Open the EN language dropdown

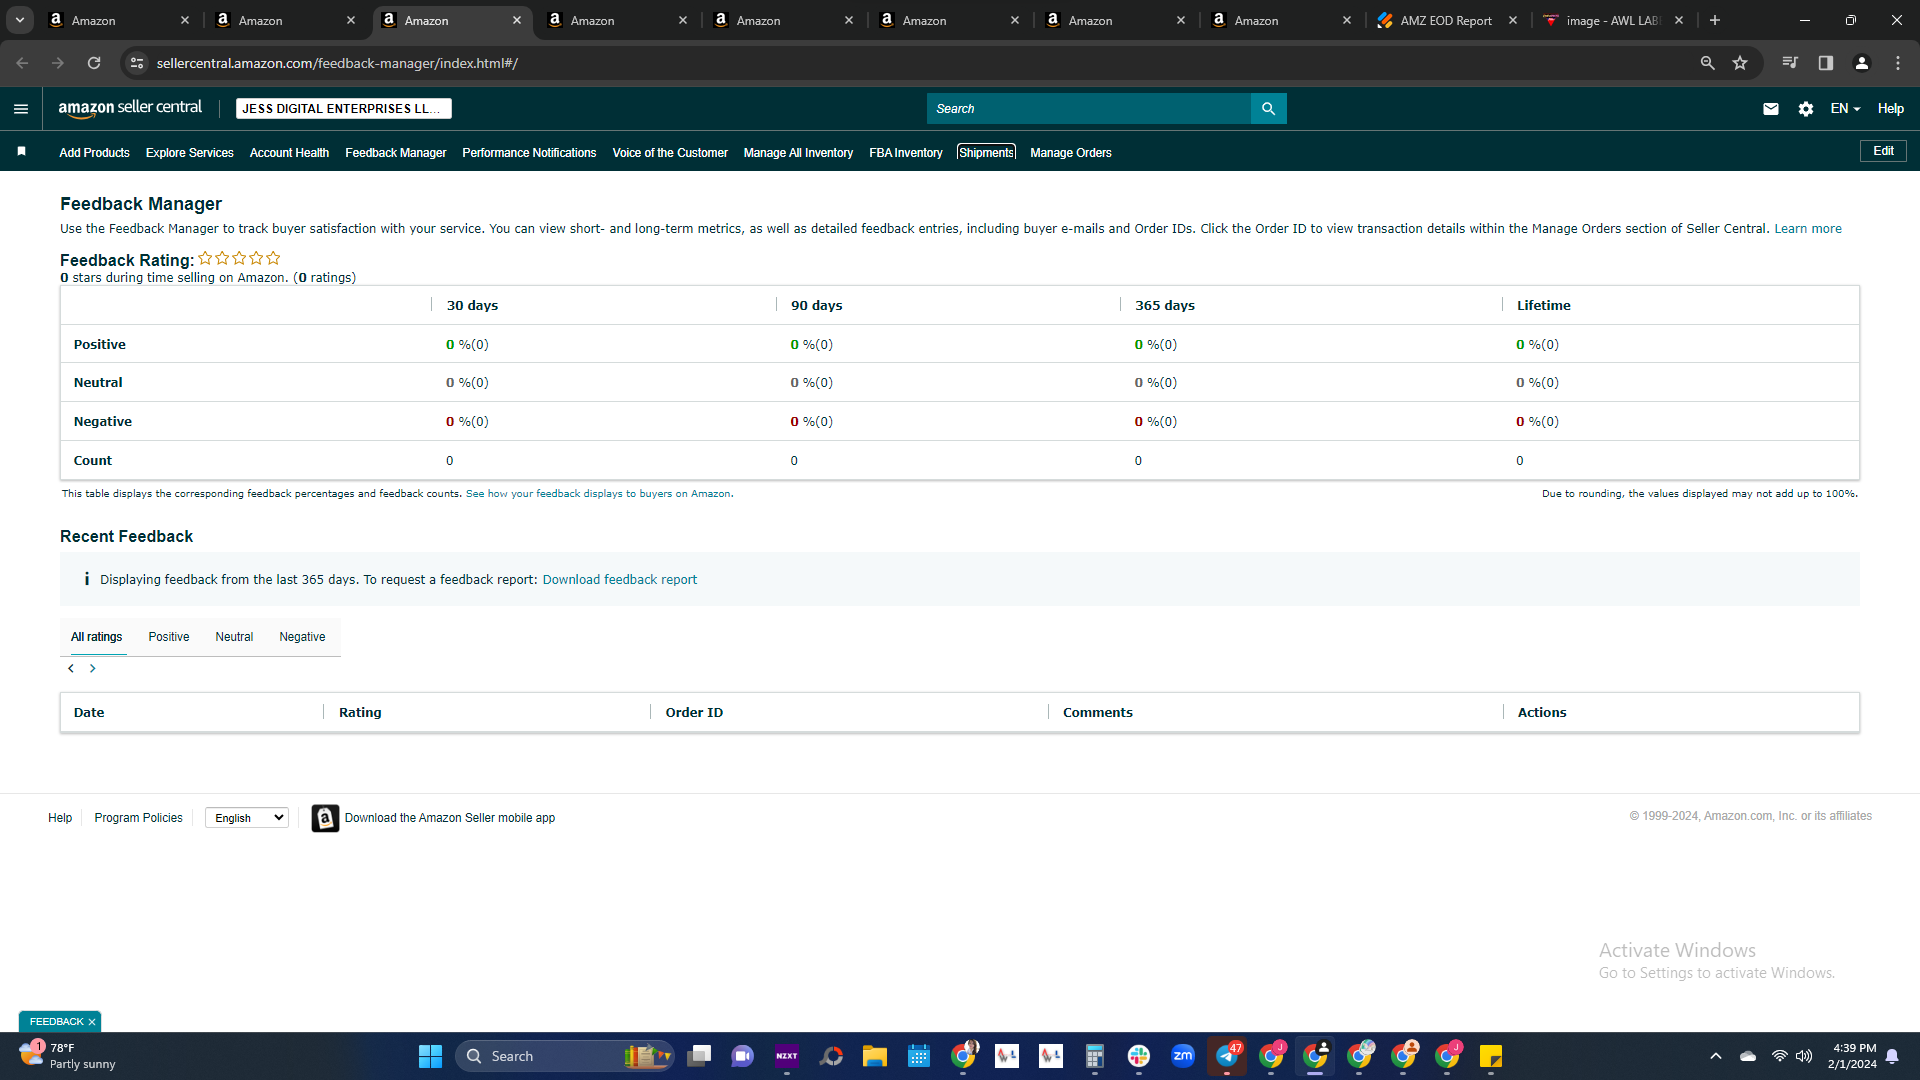1845,109
